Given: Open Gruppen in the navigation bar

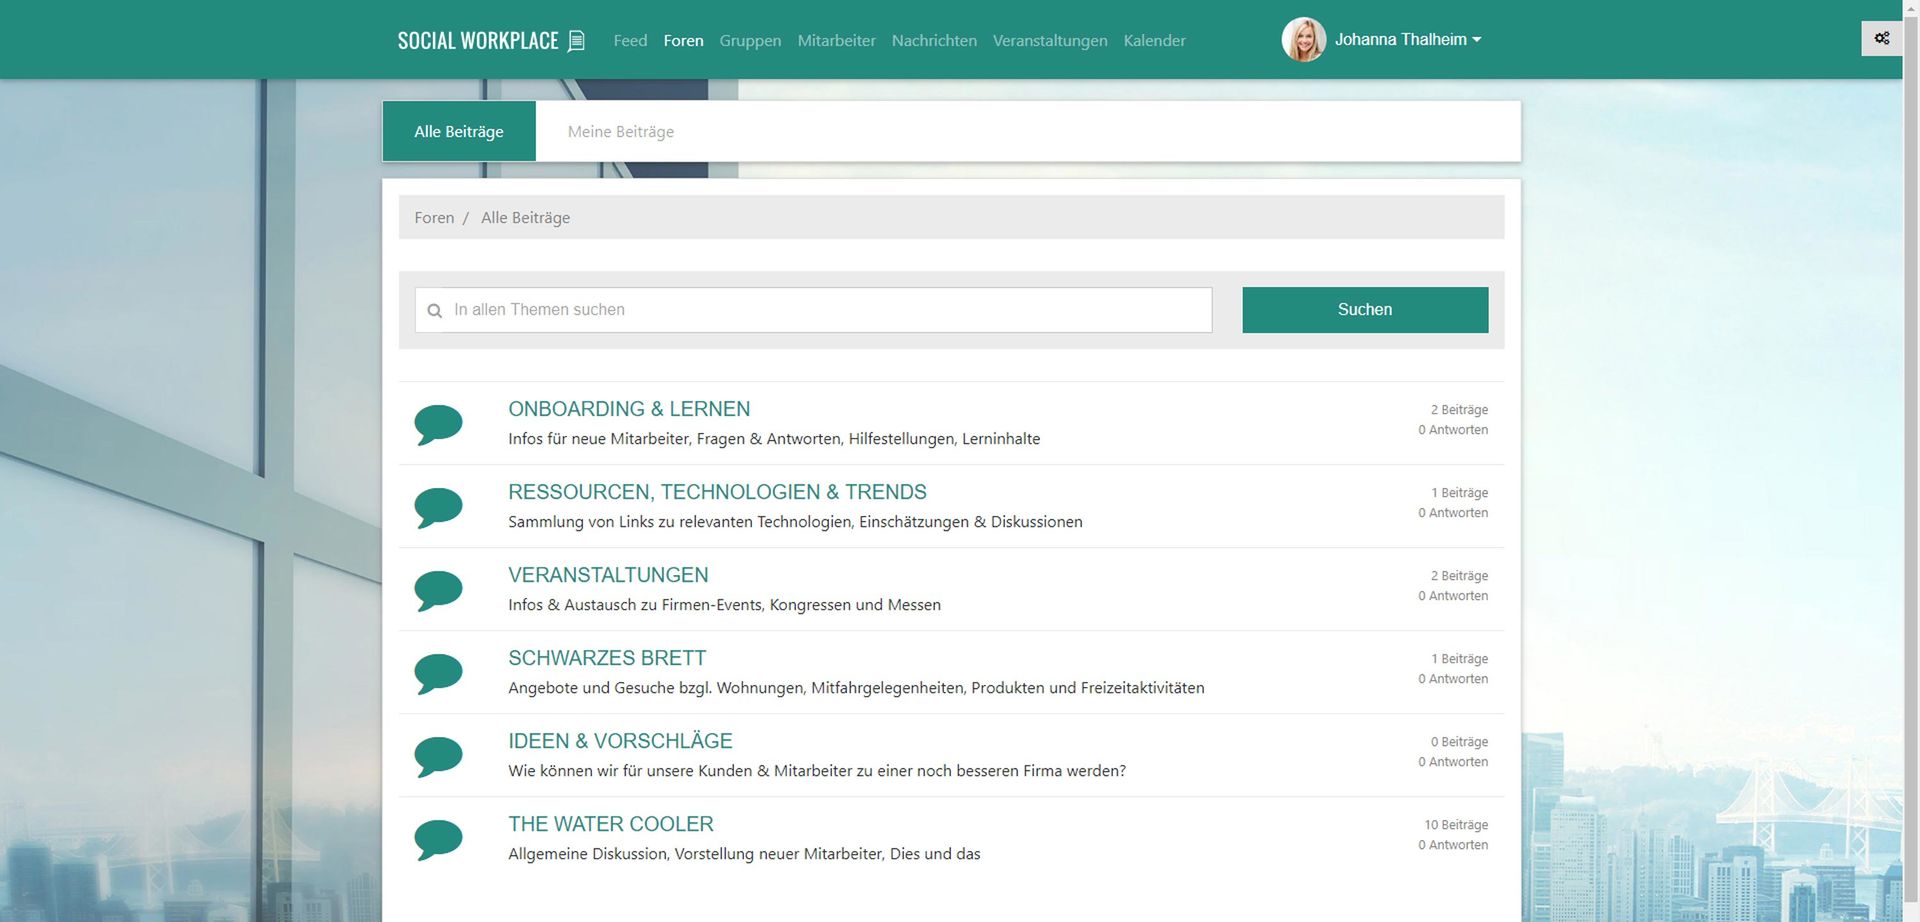Looking at the screenshot, I should pyautogui.click(x=750, y=41).
